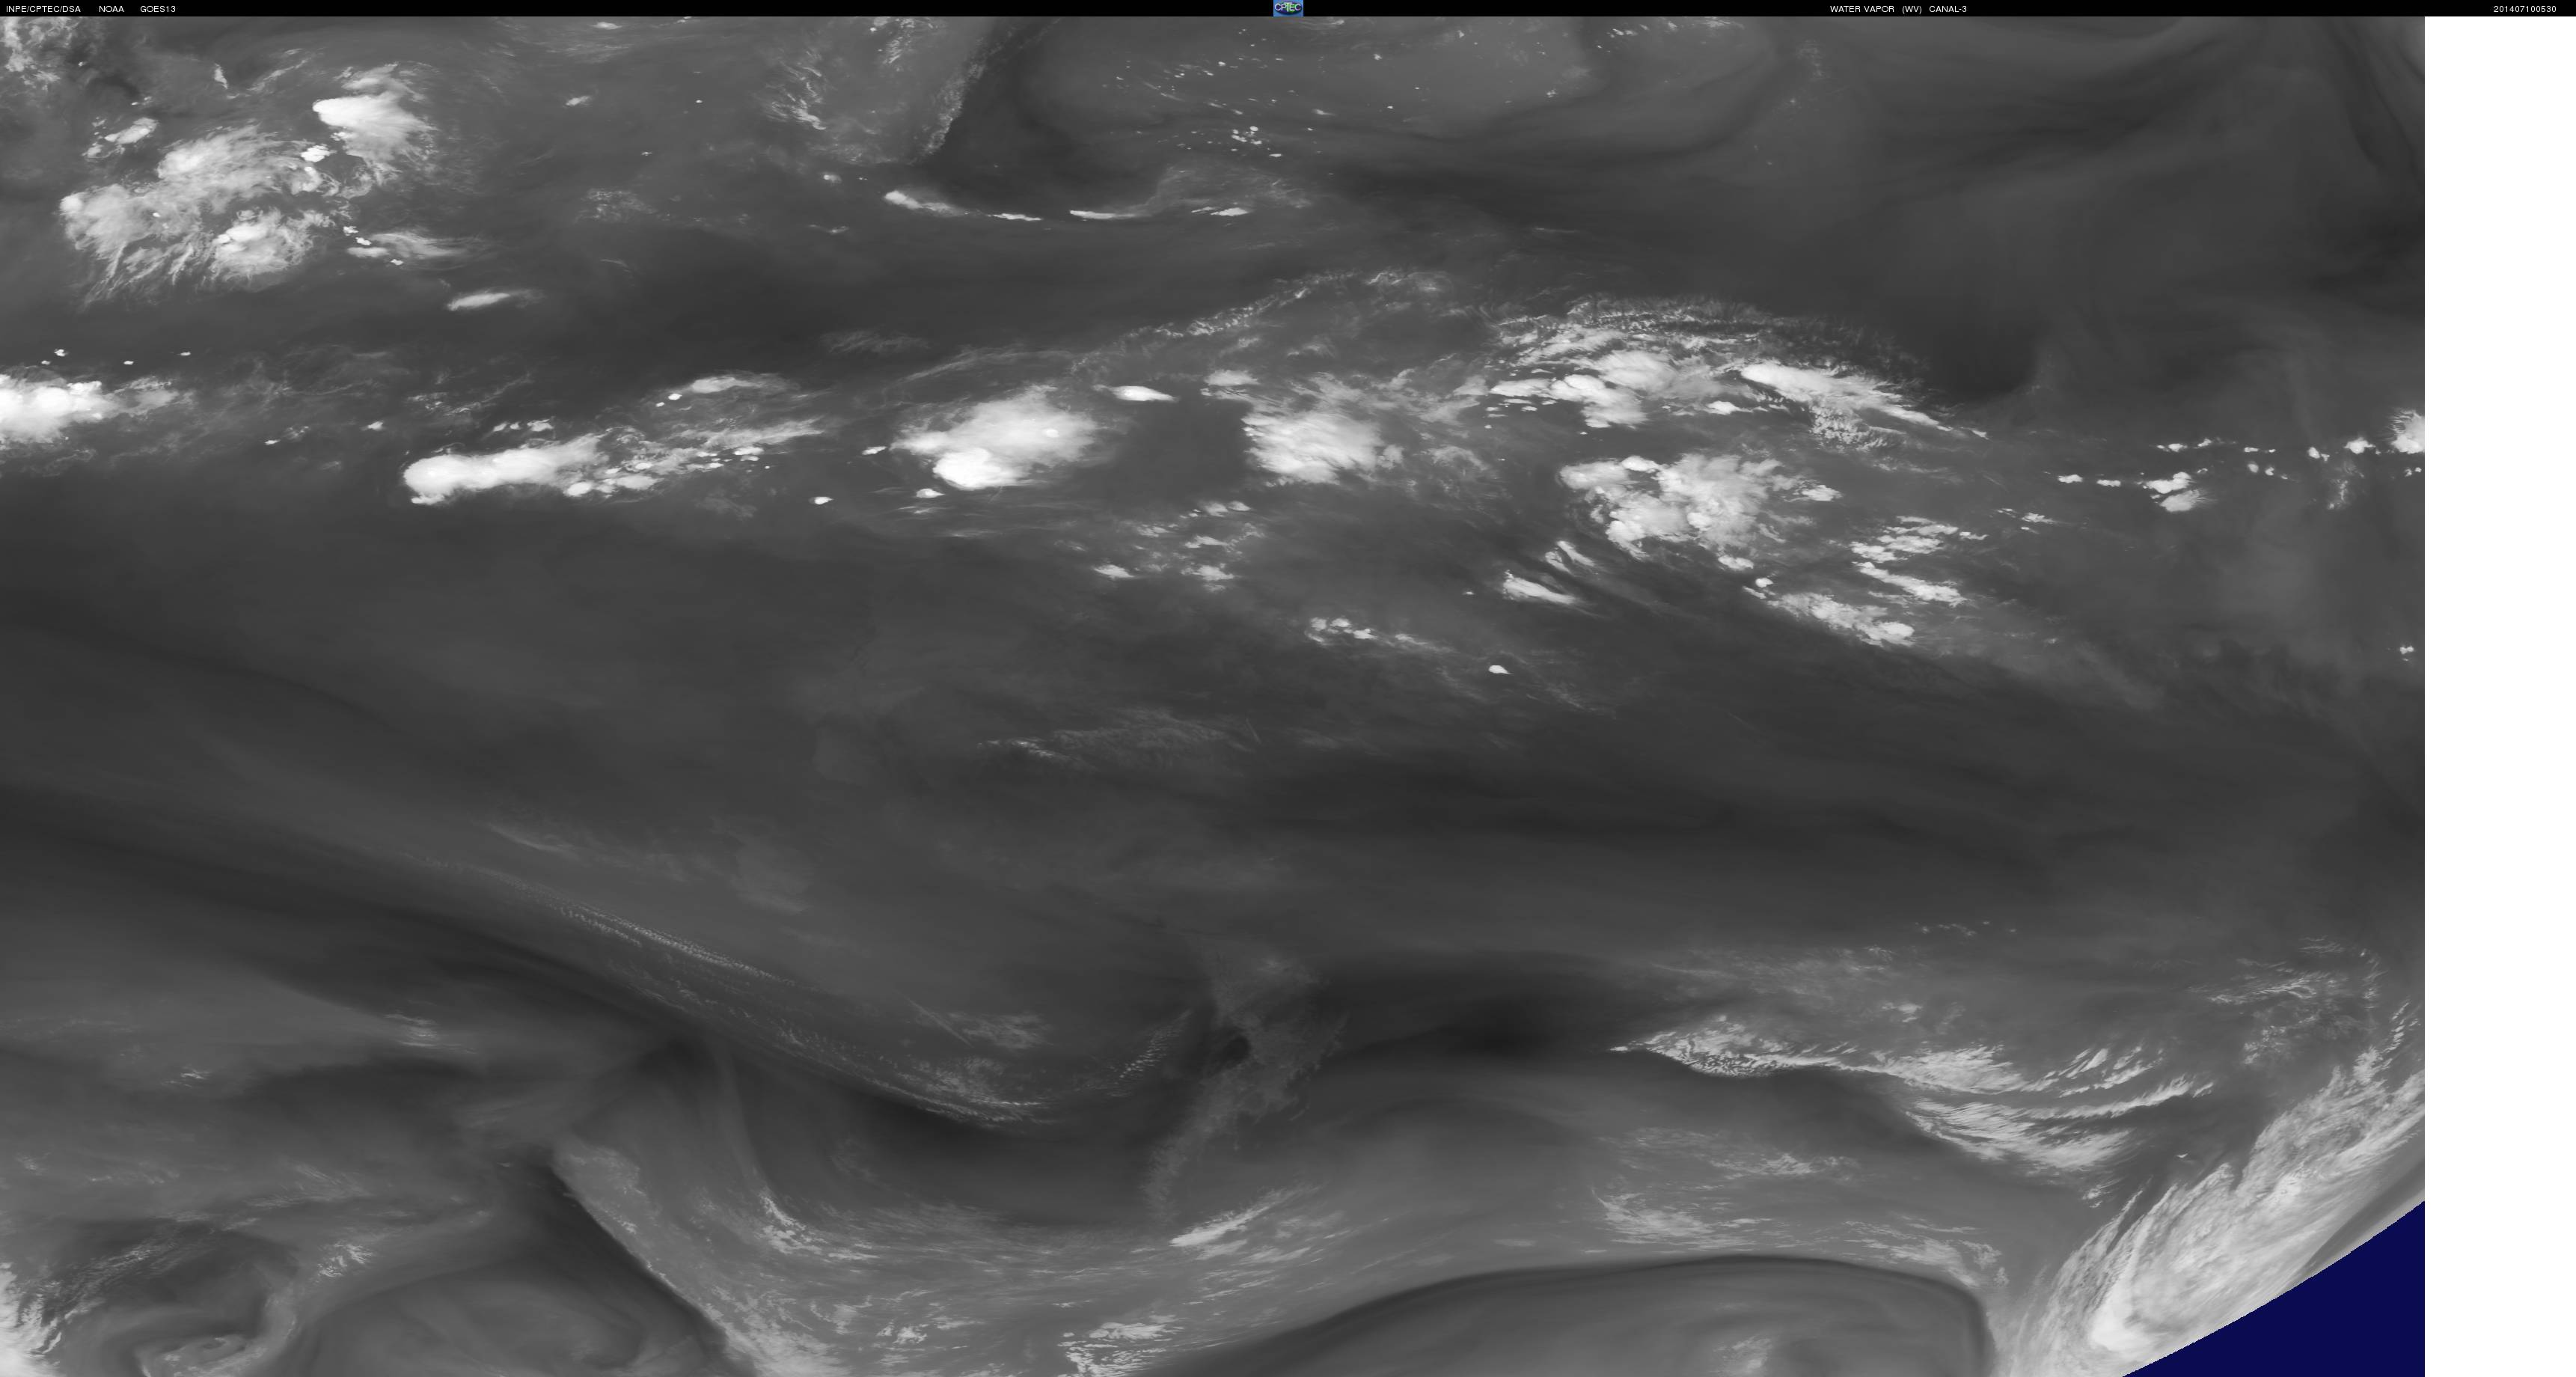Select the INPE/CPTEC/DSA header text
Screen dimensions: 2576x1377
click(x=43, y=9)
